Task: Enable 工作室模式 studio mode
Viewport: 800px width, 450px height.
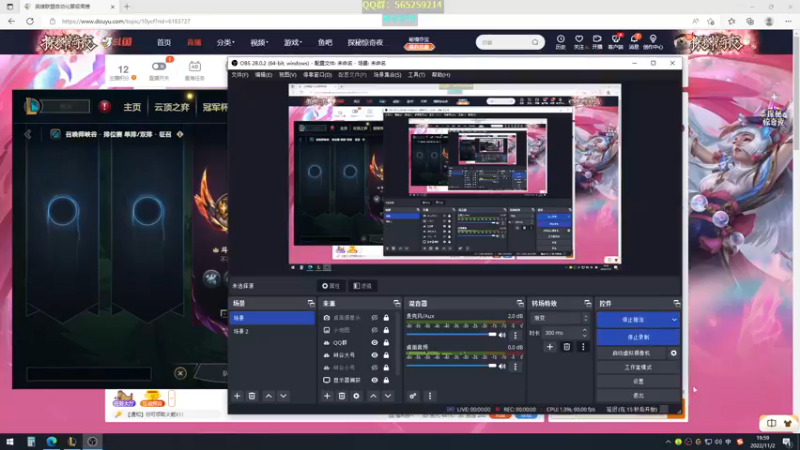Action: point(638,367)
